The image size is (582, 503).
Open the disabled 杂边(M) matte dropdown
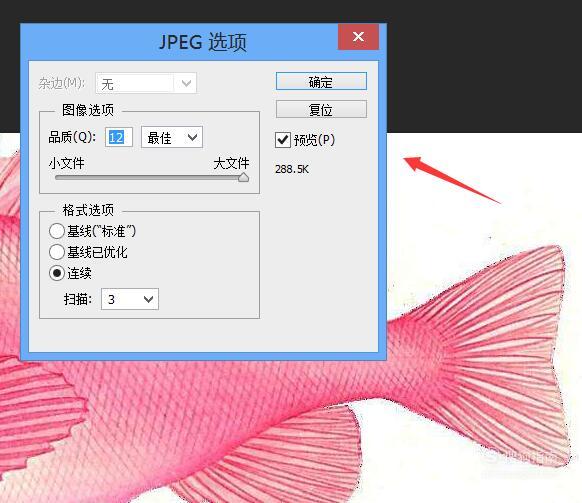coord(146,83)
